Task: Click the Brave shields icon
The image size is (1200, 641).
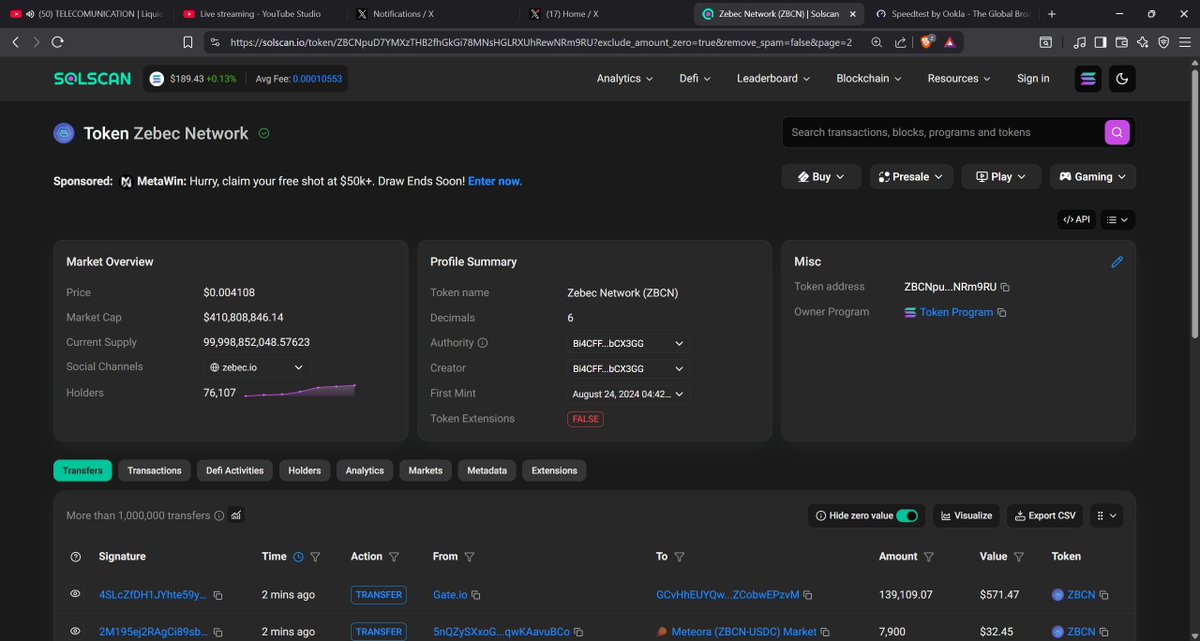Action: click(926, 42)
